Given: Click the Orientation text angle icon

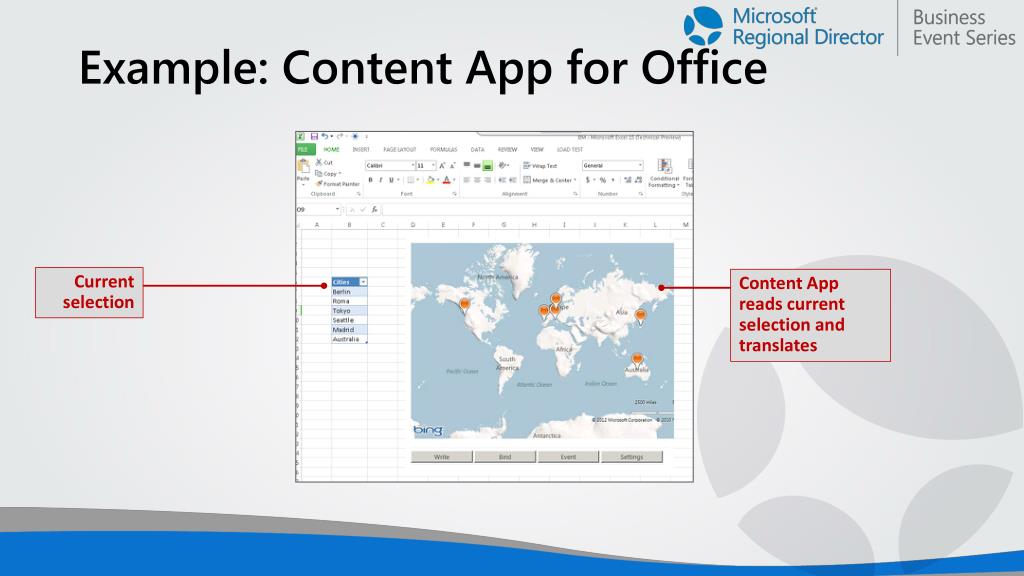Looking at the screenshot, I should click(502, 165).
